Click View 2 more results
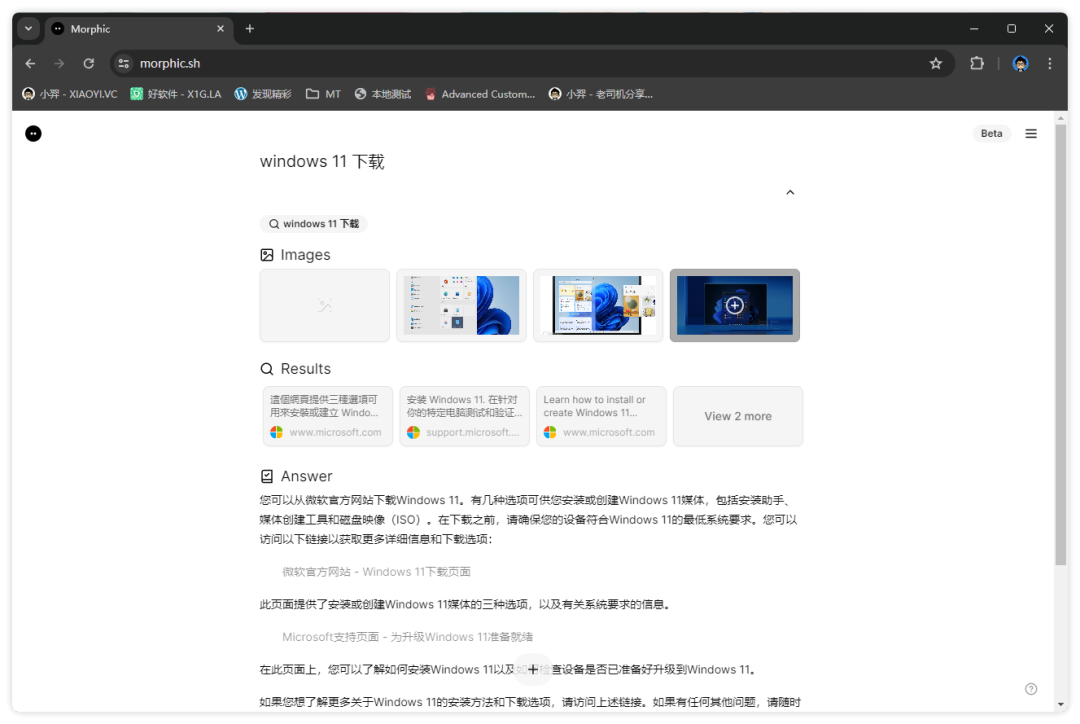This screenshot has height=724, width=1080. [738, 416]
